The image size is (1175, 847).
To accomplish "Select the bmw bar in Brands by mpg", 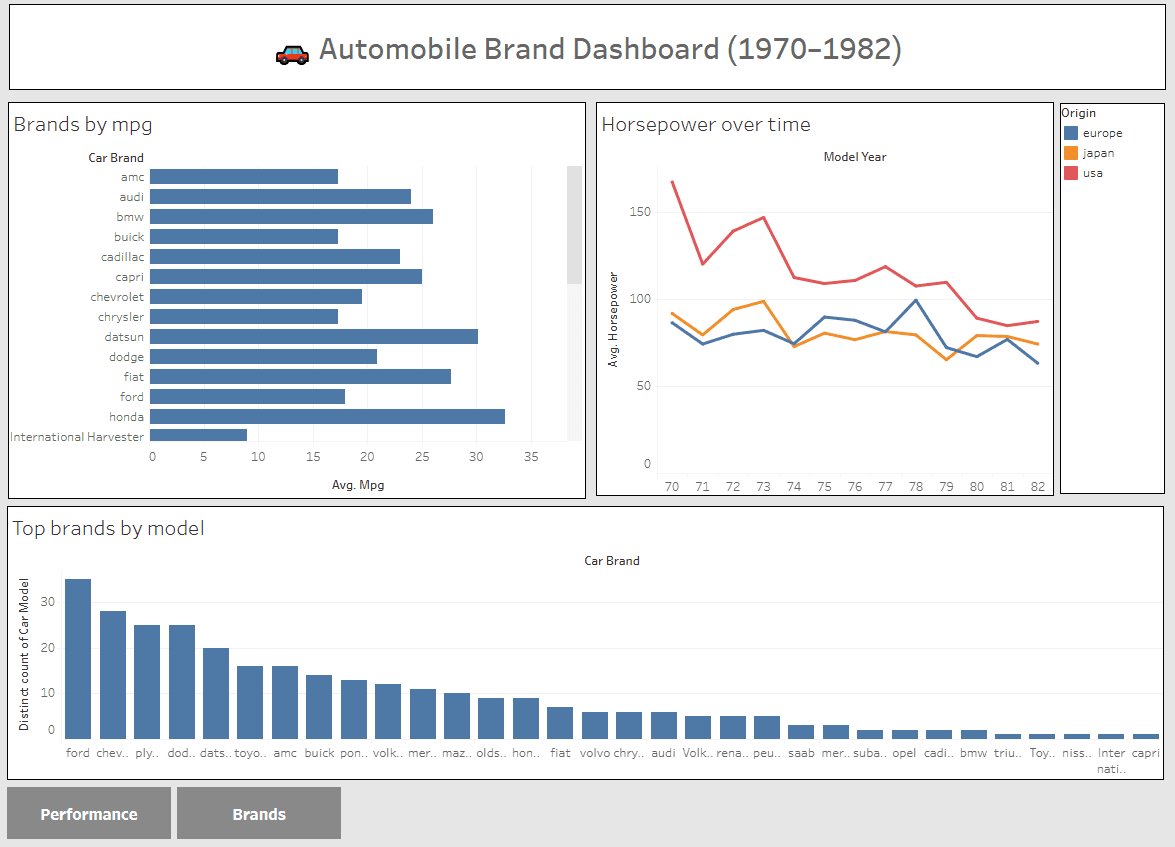I will (290, 216).
